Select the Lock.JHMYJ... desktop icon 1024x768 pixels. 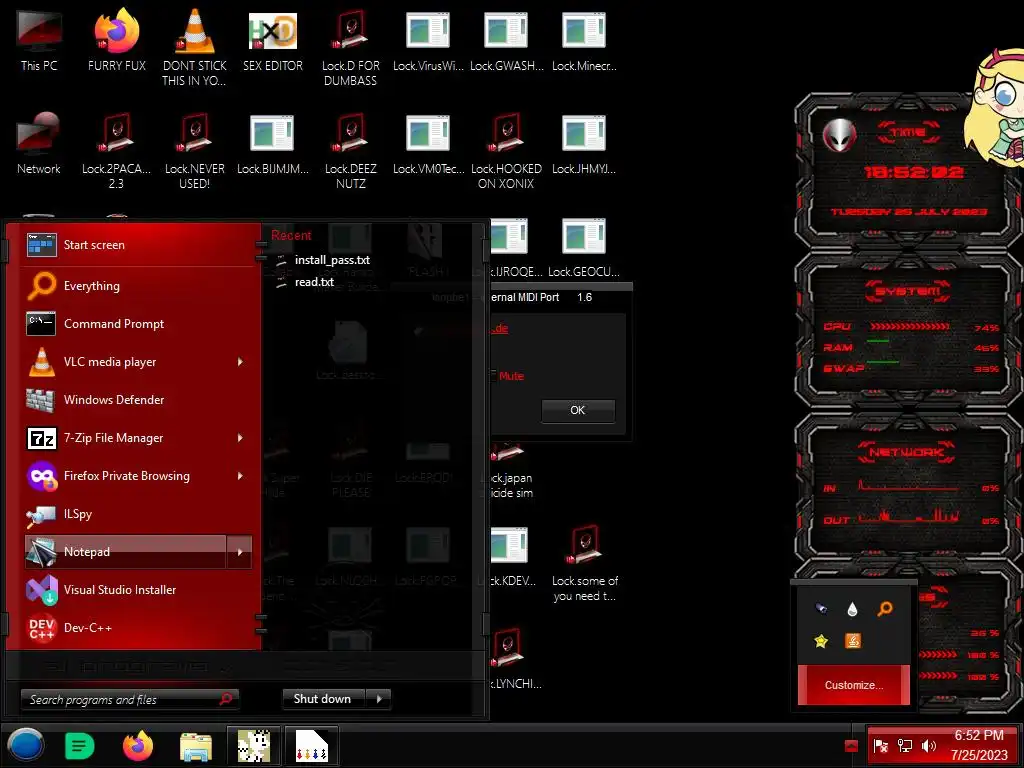click(584, 144)
